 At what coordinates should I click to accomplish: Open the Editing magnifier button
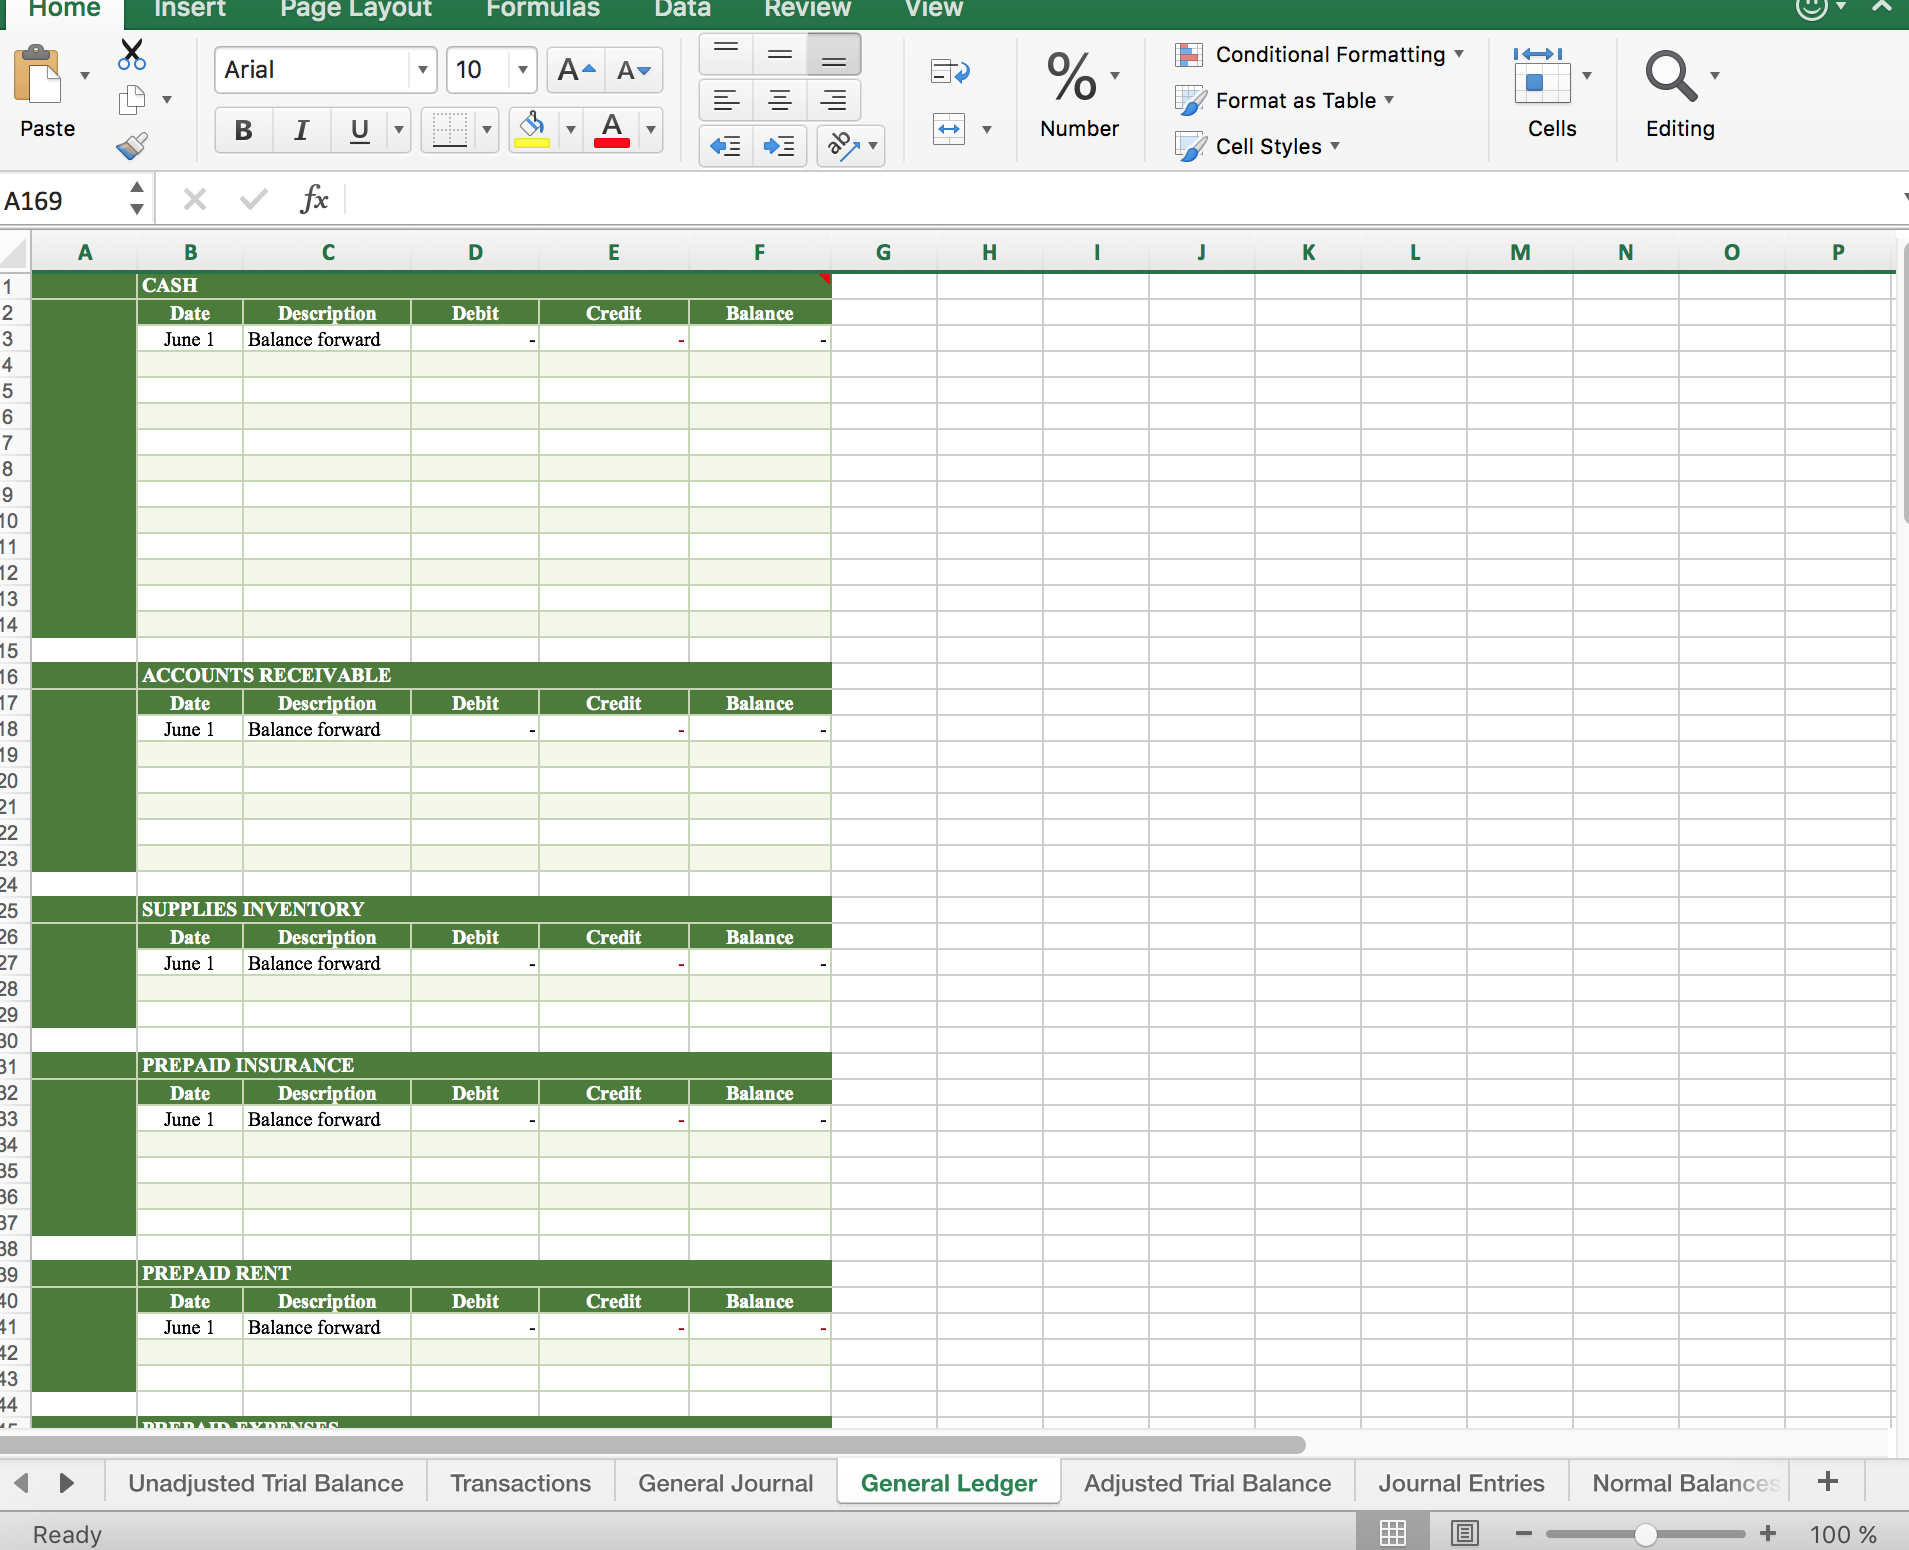1671,76
